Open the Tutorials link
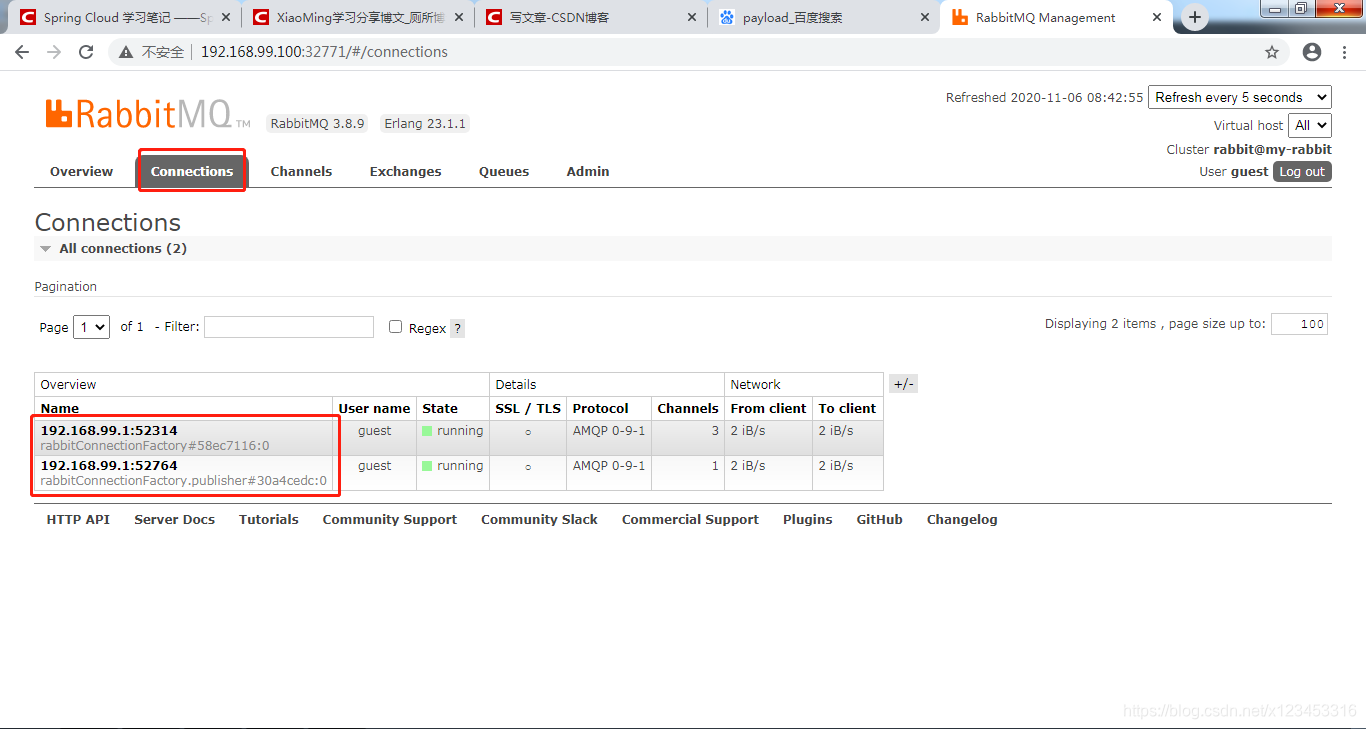The width and height of the screenshot is (1366, 729). pyautogui.click(x=269, y=519)
